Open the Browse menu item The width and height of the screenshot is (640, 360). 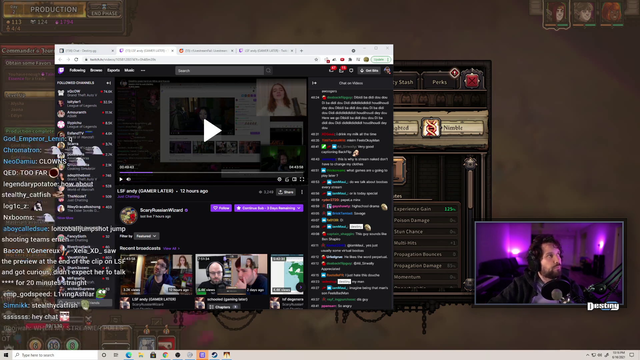[x=96, y=71]
